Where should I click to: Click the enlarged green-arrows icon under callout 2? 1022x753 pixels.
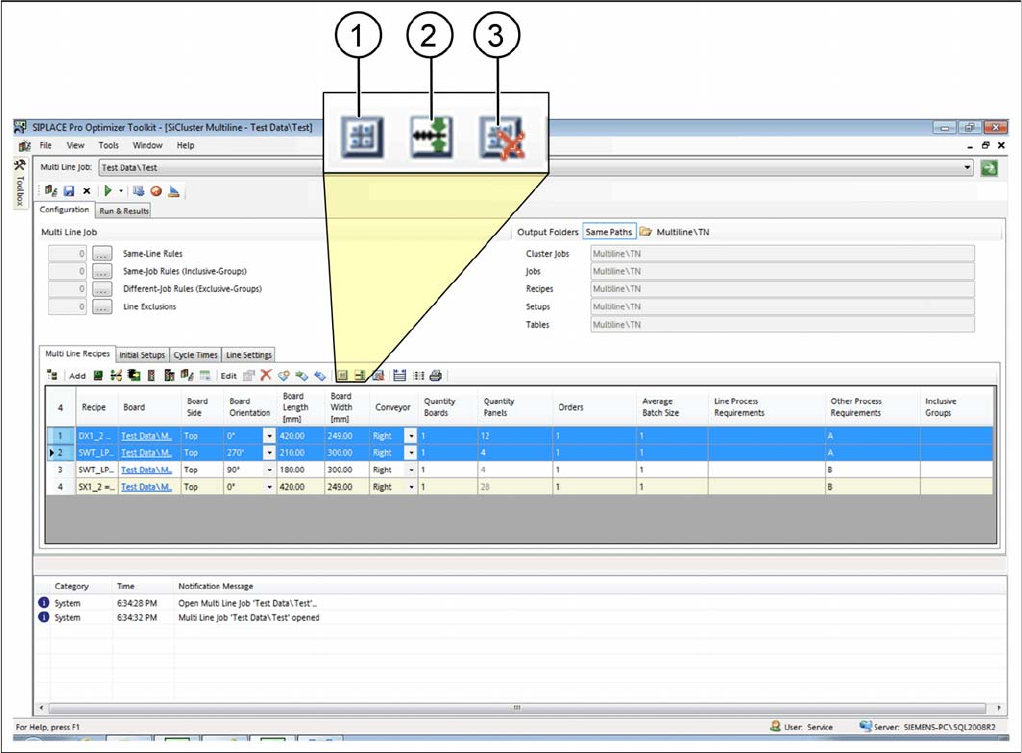point(432,137)
